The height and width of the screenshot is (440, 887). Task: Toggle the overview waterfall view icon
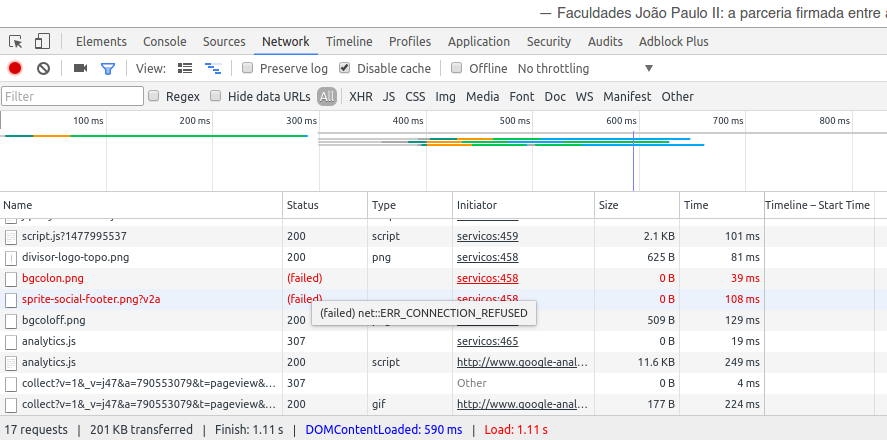click(213, 68)
